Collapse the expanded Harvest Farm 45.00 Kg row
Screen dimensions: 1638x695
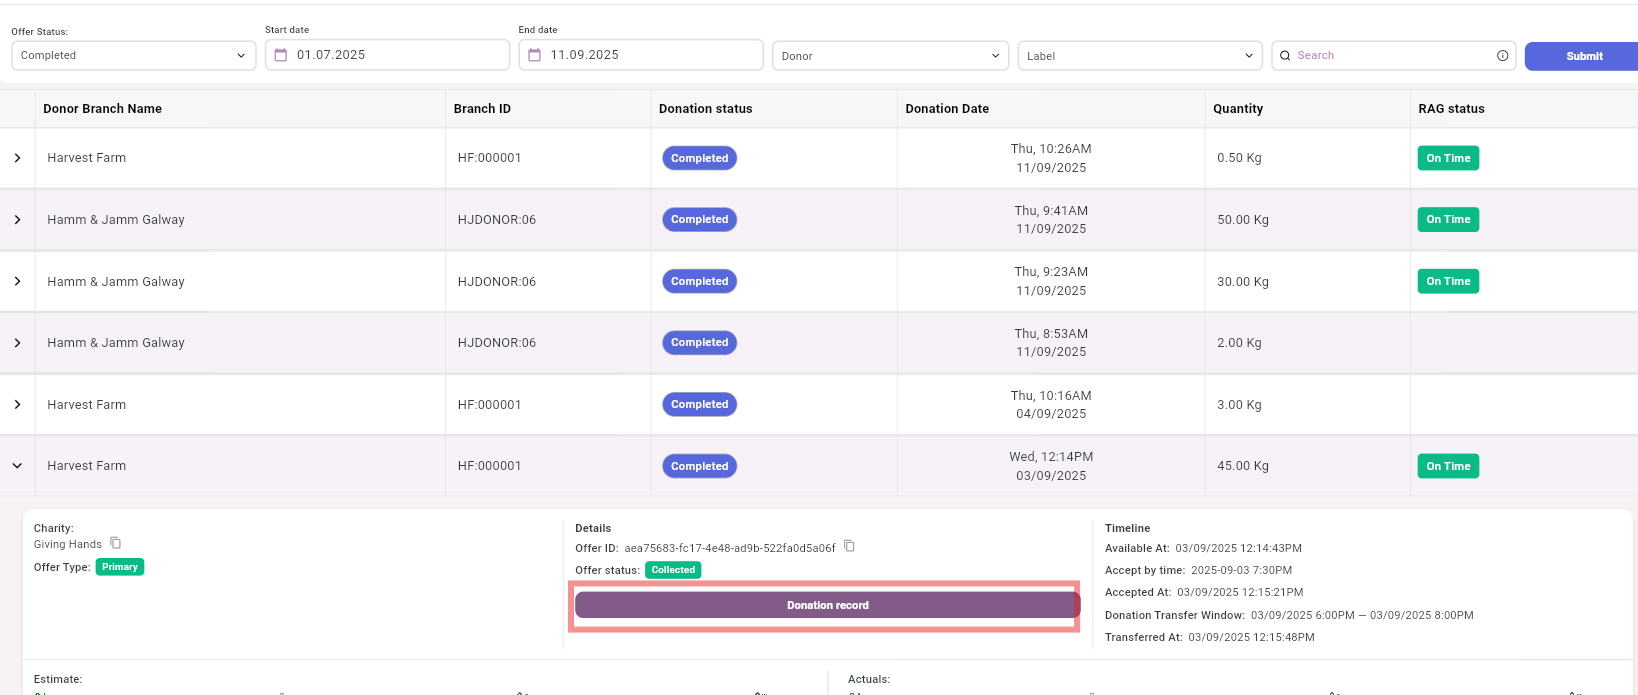(17, 466)
